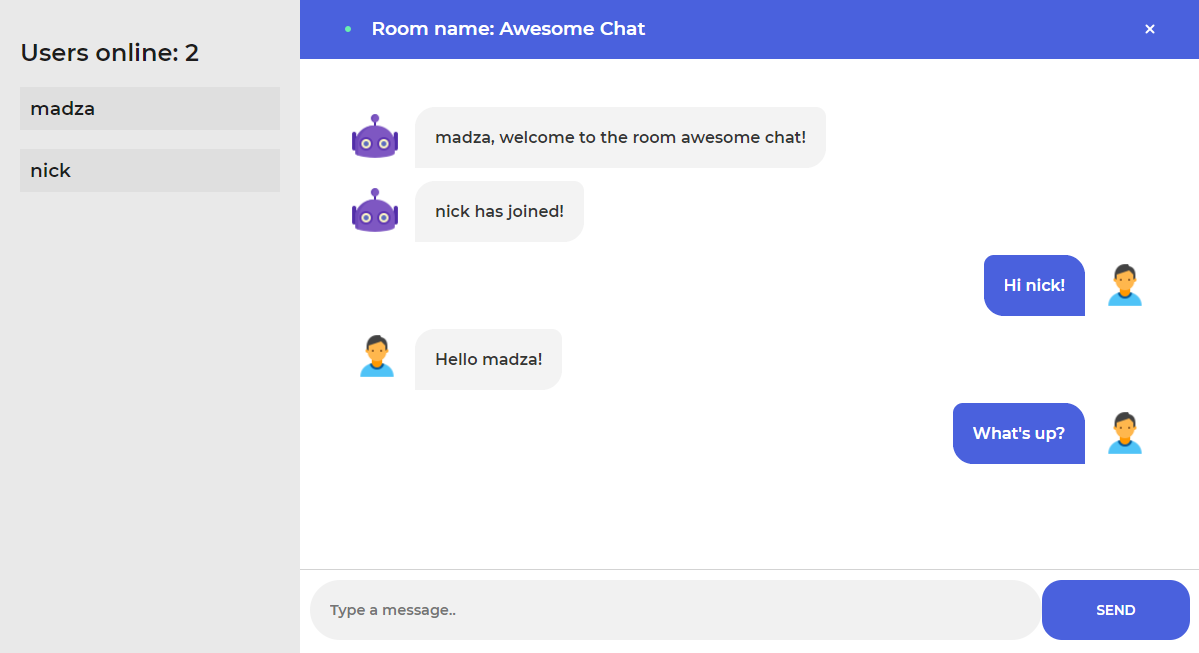Click the avatar next to 'Hello madza!'
Viewport: 1199px width, 653px height.
(375, 358)
